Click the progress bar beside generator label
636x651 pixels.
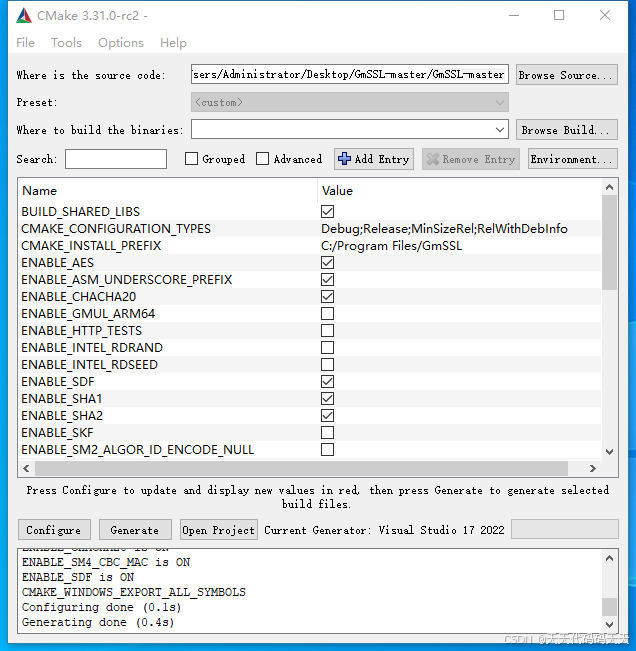tap(565, 529)
